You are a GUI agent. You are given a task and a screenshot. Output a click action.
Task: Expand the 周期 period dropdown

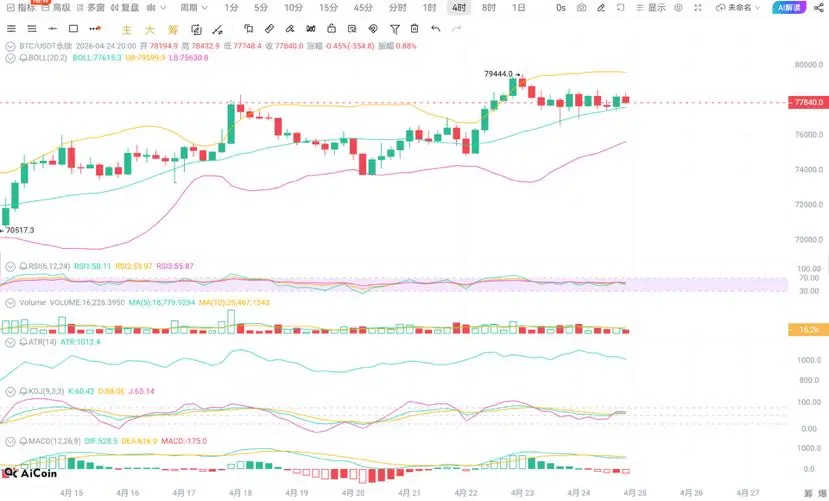194,8
